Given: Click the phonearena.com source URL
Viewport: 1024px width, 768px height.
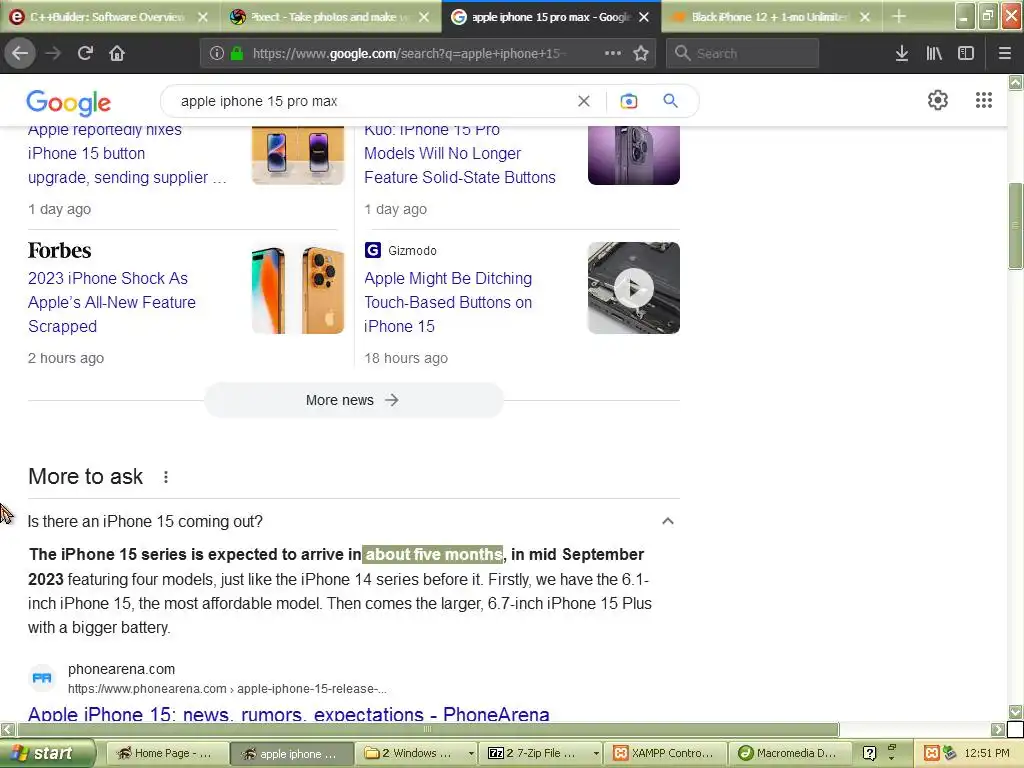Looking at the screenshot, I should point(227,689).
